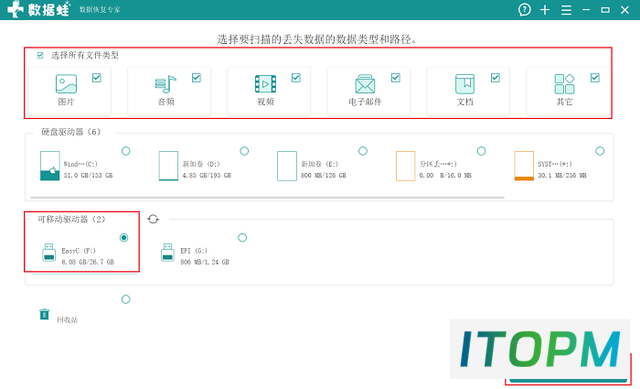This screenshot has height=389, width=640.
Task: Select the Windows (C:) drive radio button
Action: 126,151
